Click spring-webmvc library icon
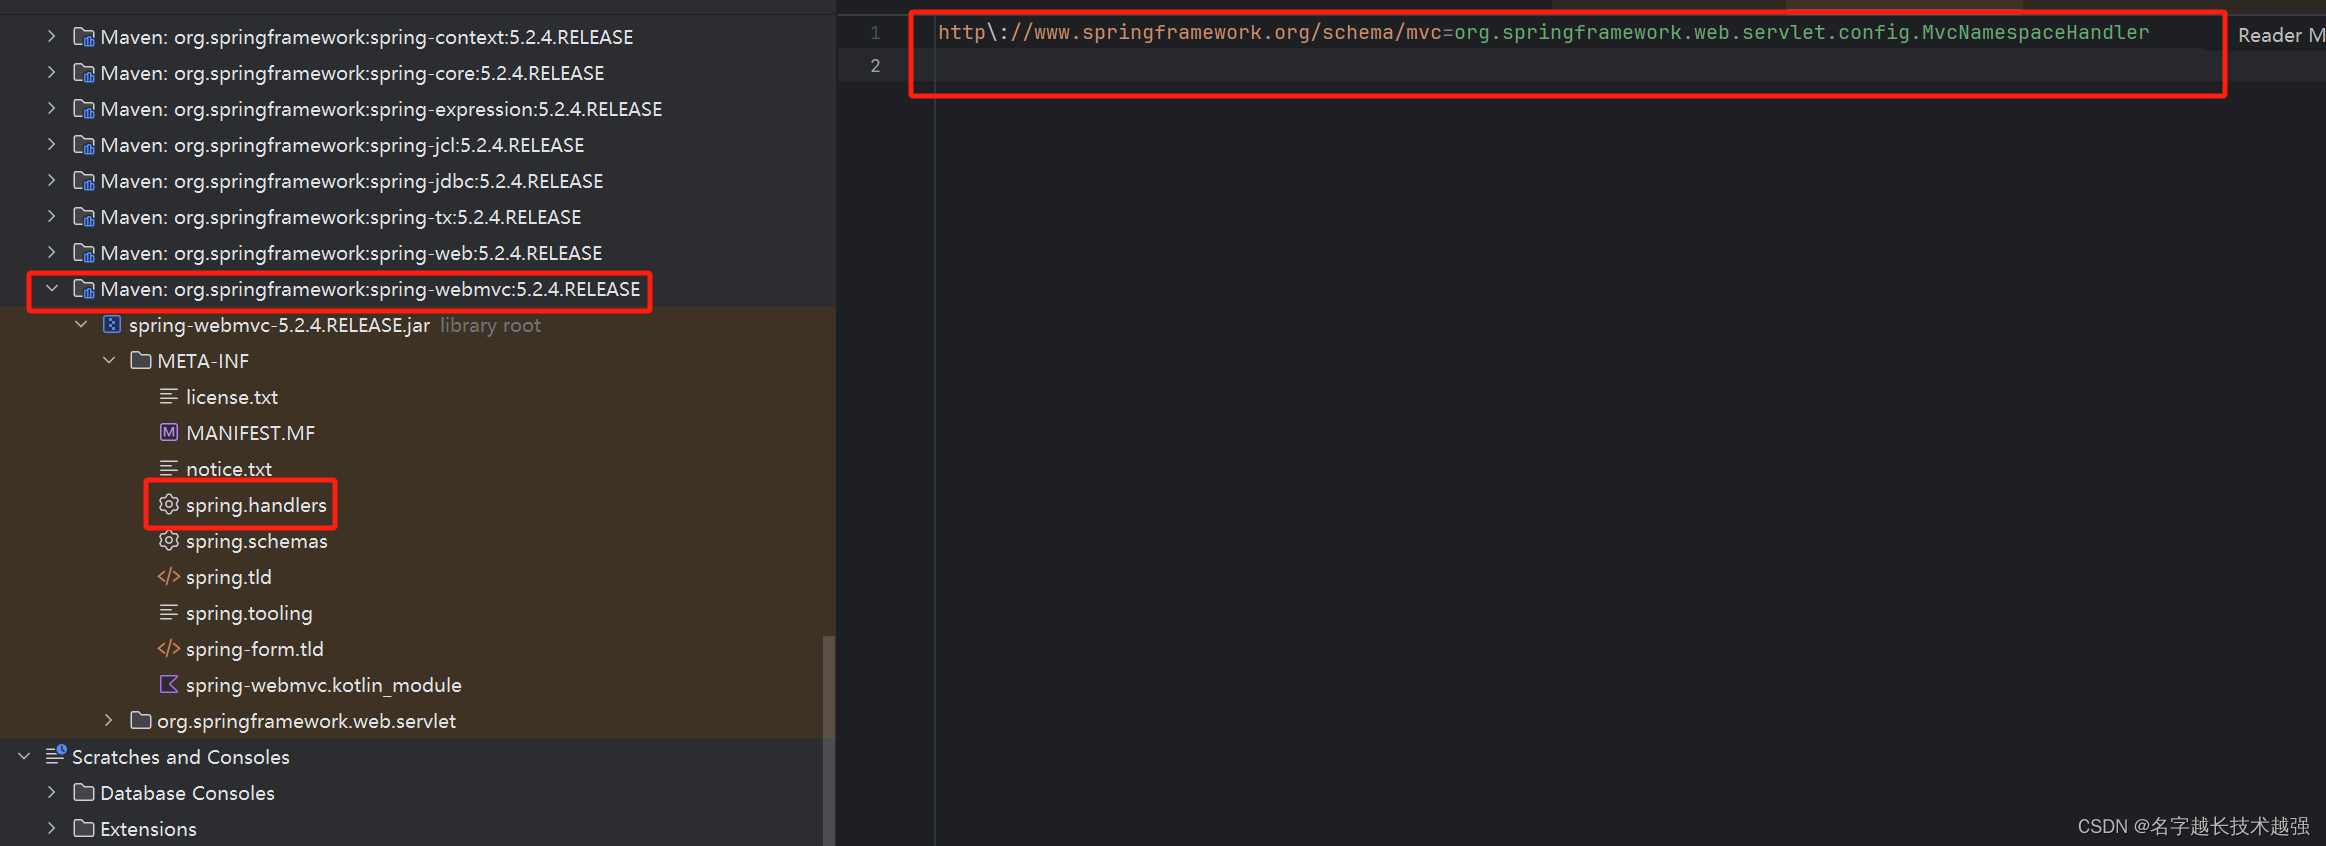The height and width of the screenshot is (846, 2326). (x=84, y=289)
